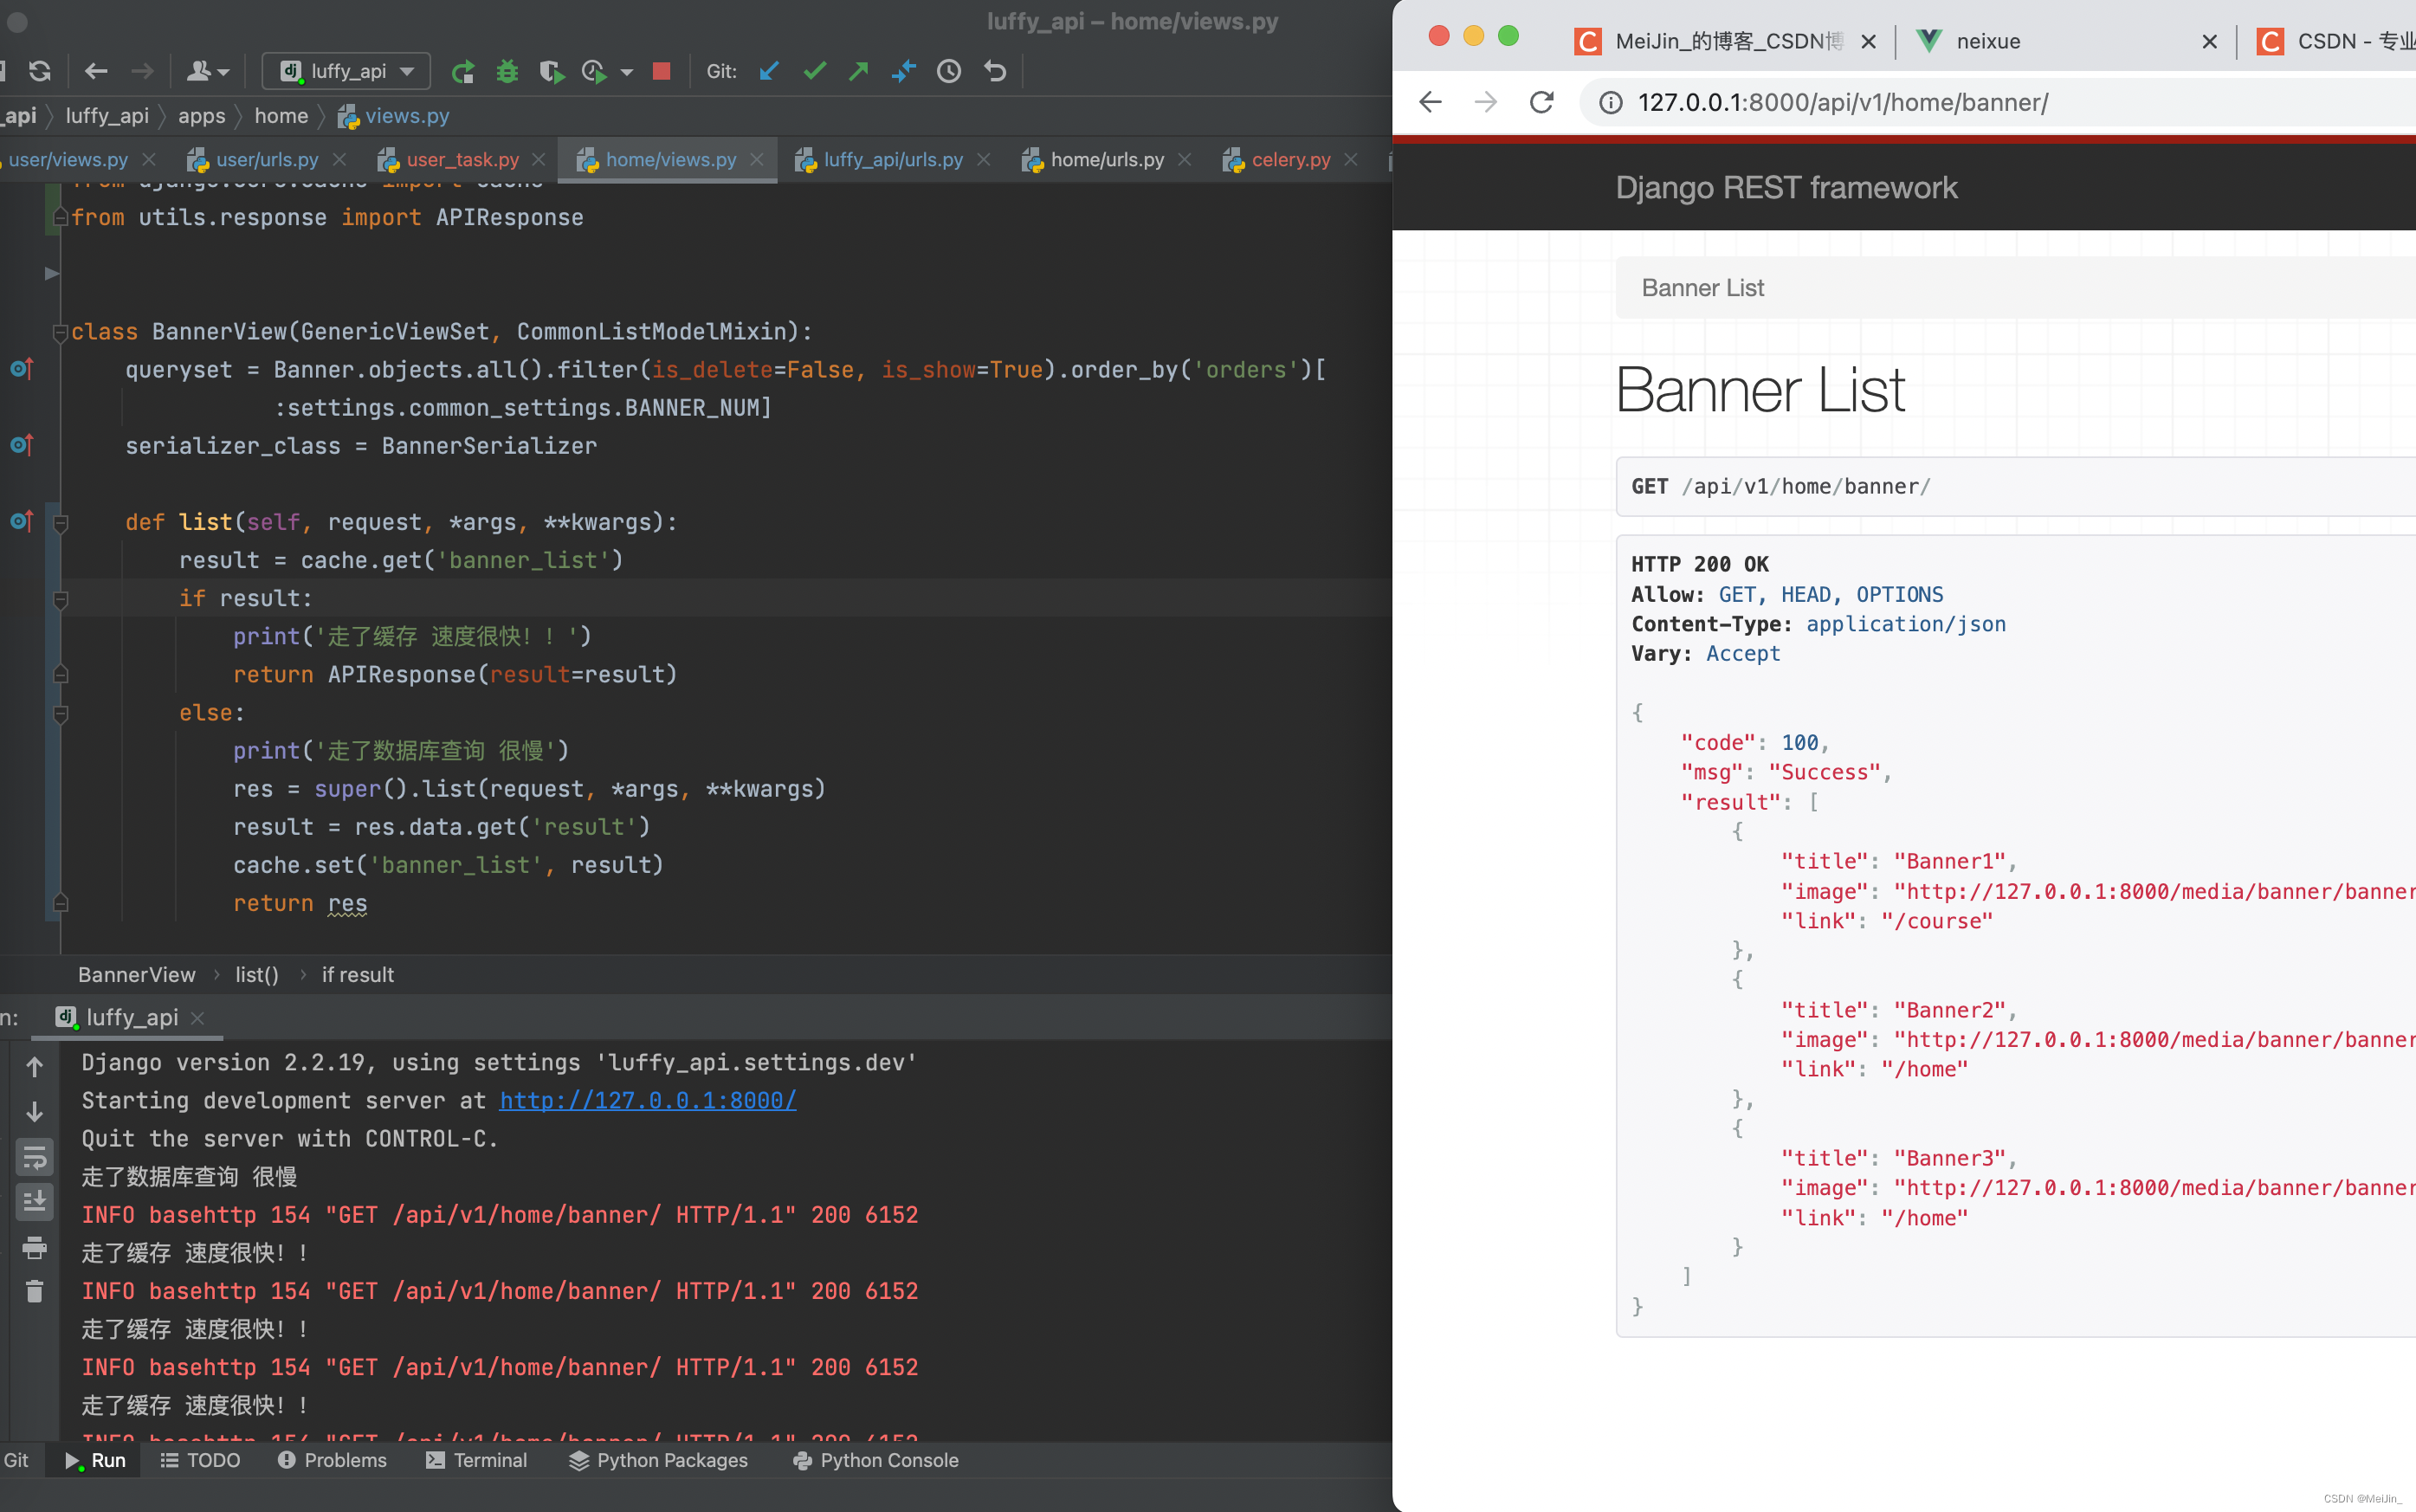Start debugging with the green bug icon

[507, 71]
